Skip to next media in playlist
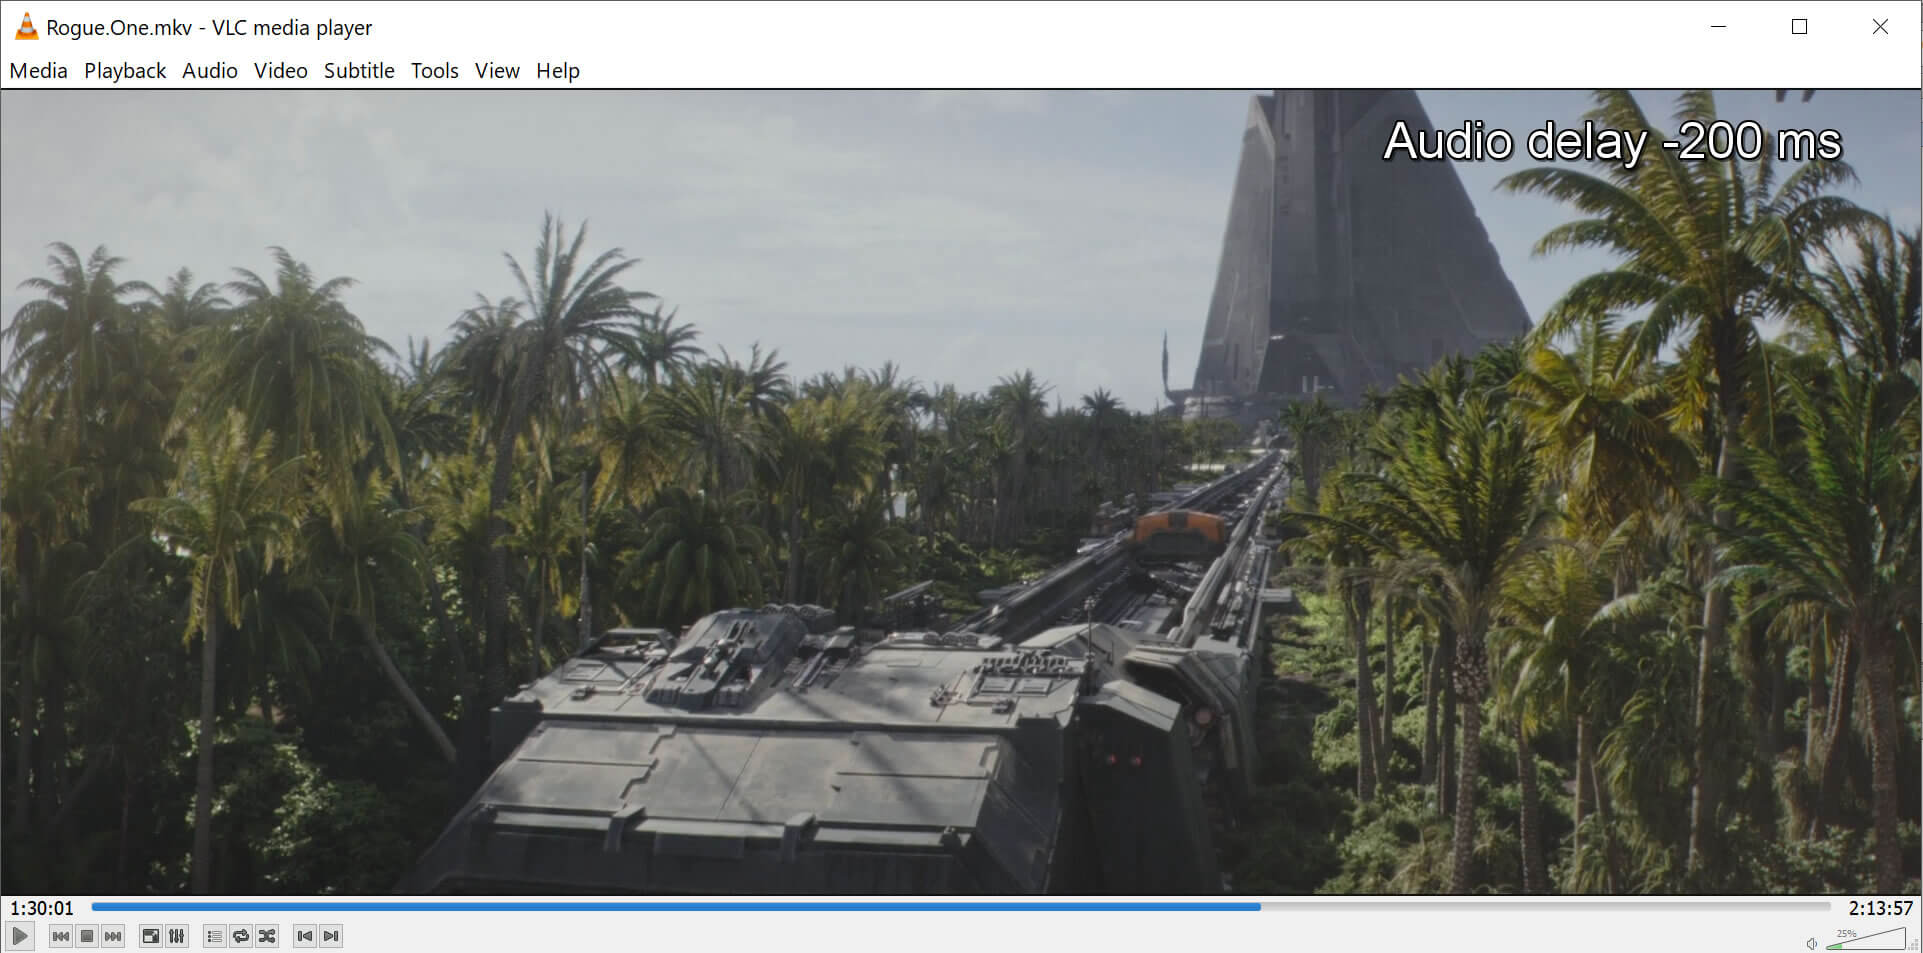This screenshot has width=1923, height=953. pyautogui.click(x=113, y=937)
